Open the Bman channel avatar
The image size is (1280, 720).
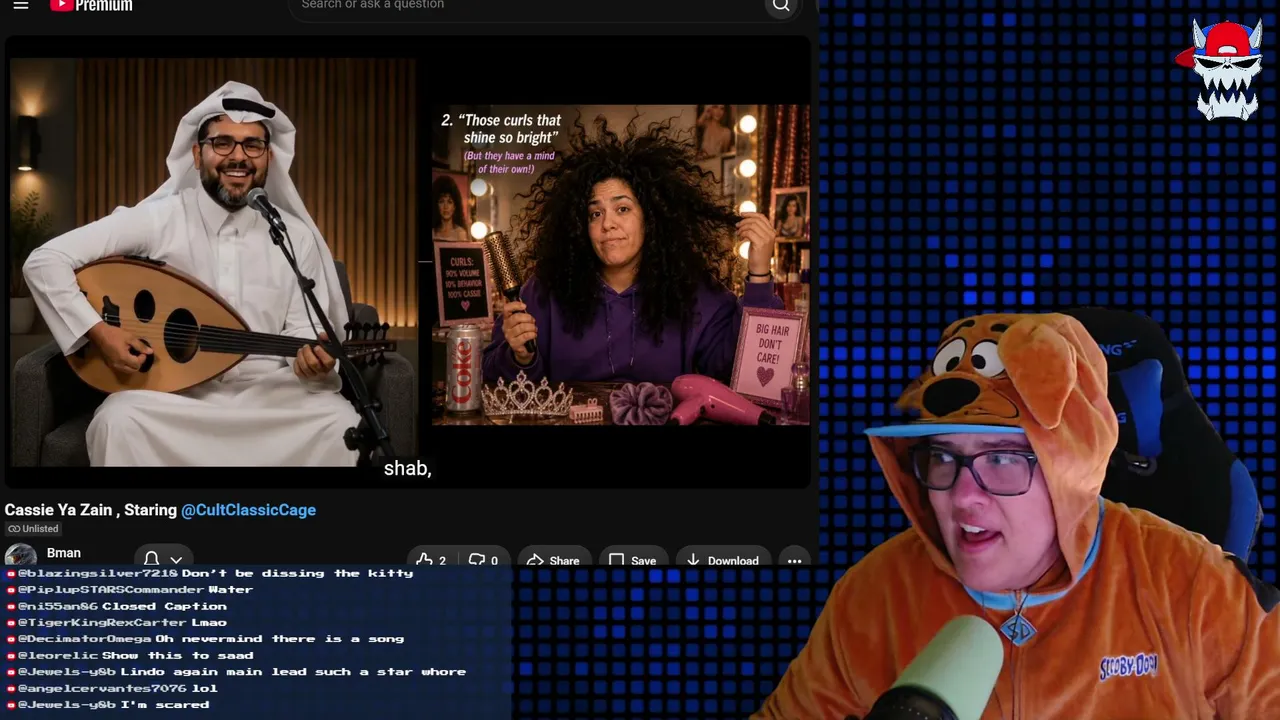[20, 555]
